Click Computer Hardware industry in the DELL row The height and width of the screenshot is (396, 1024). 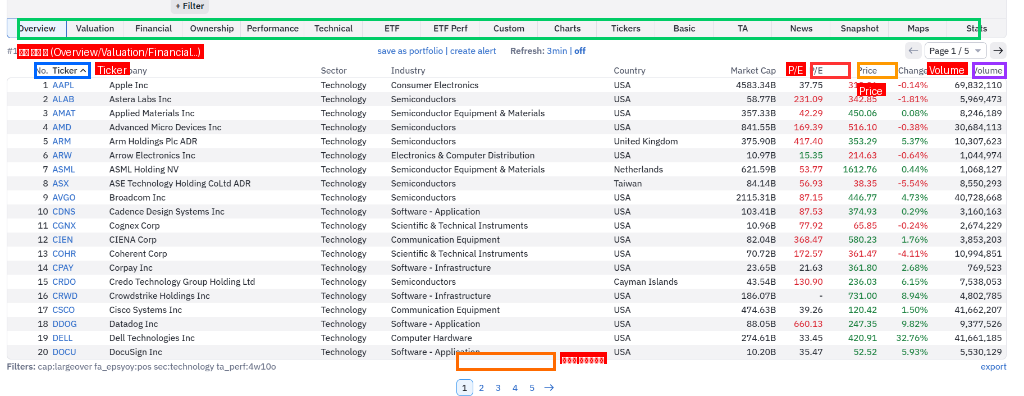[431, 338]
